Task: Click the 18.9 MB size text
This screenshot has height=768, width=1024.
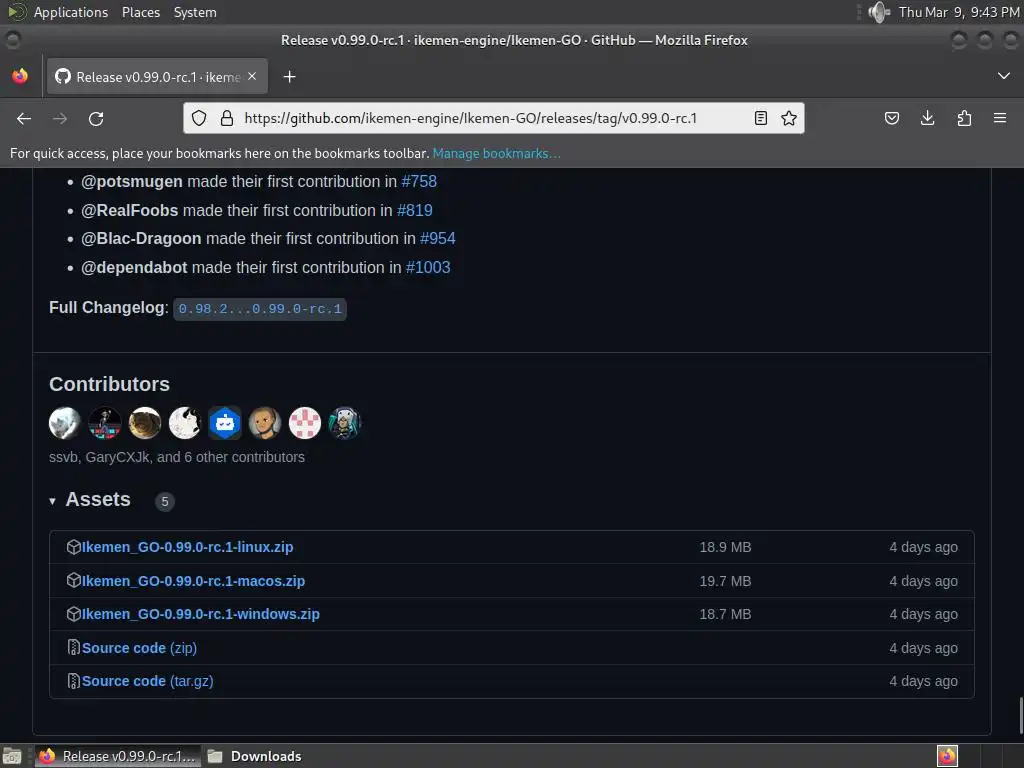Action: [726, 547]
